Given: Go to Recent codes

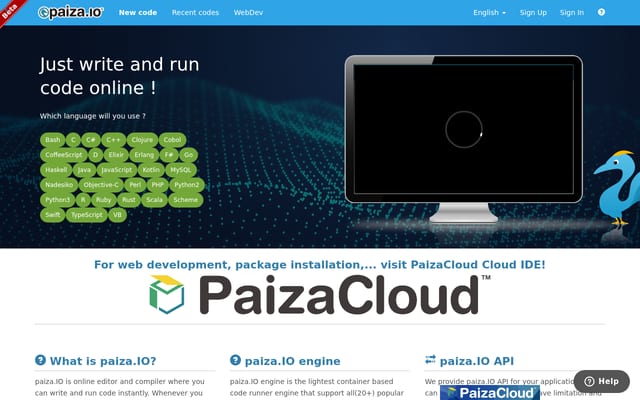Looking at the screenshot, I should point(195,12).
